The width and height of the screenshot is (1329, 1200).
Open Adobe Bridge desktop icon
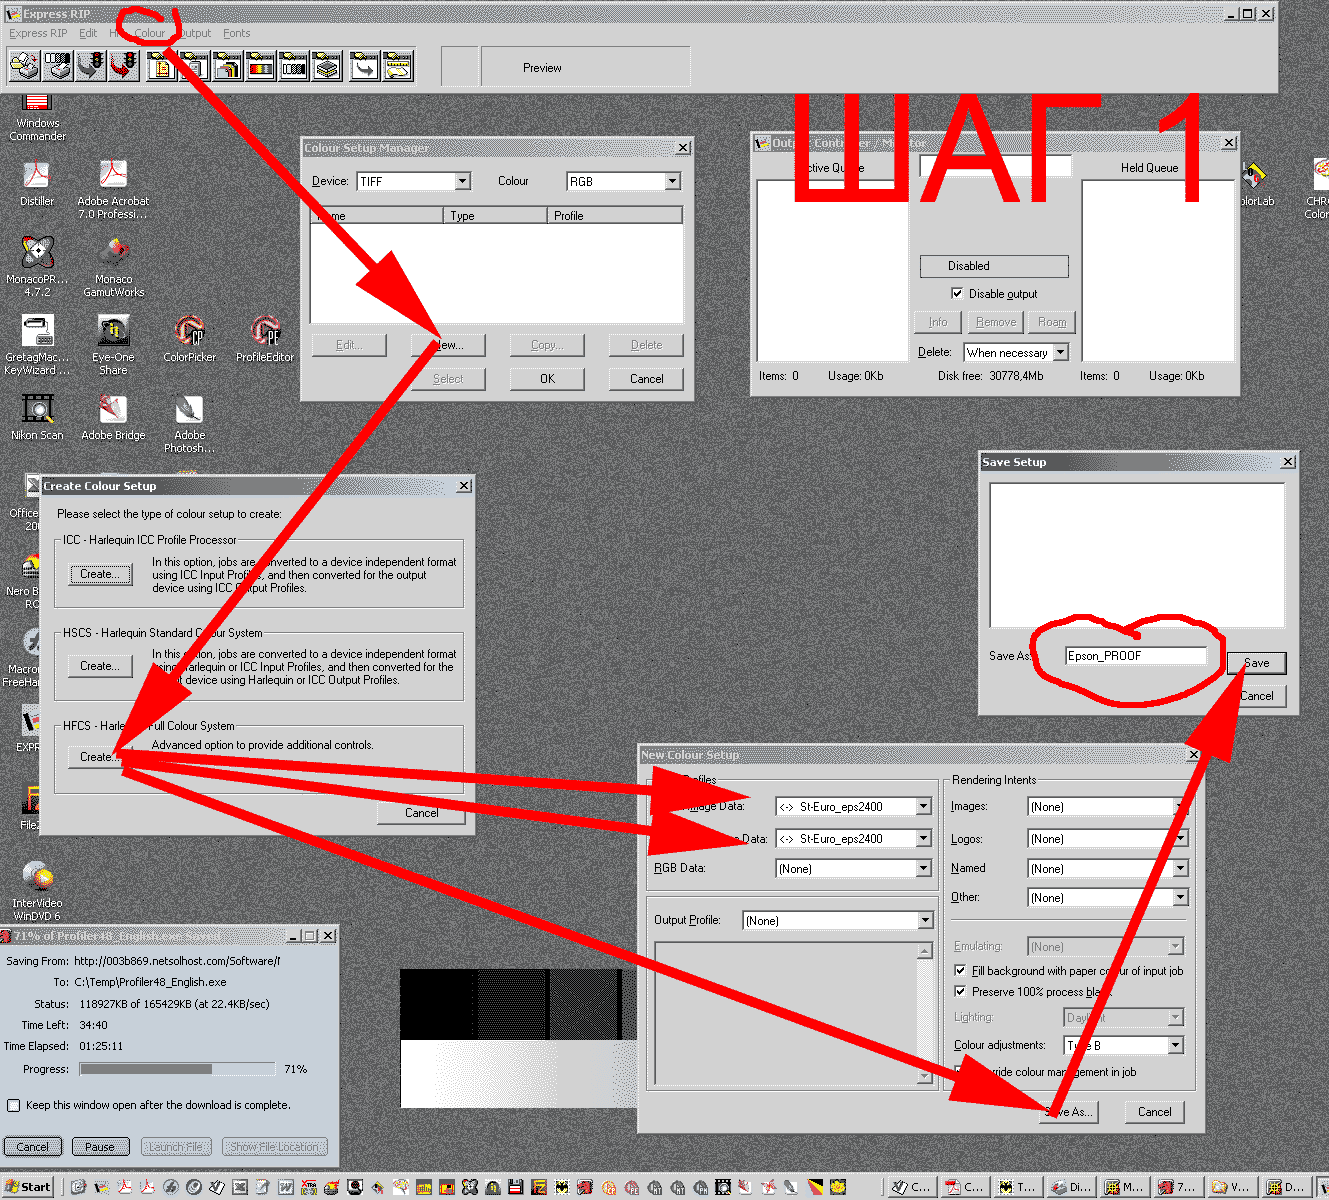click(x=113, y=416)
